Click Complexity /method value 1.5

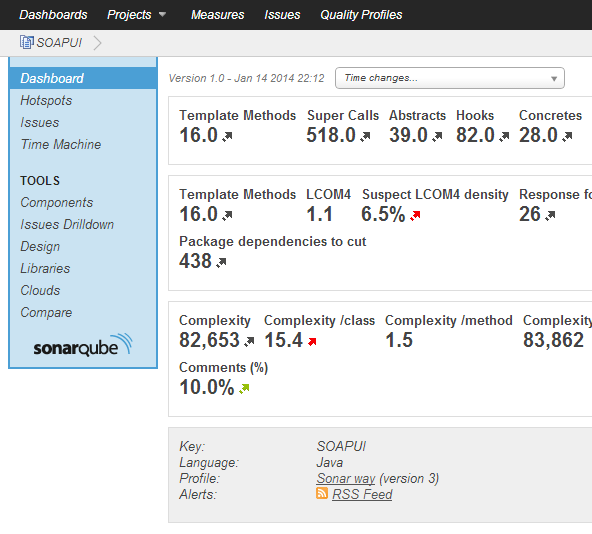point(399,340)
